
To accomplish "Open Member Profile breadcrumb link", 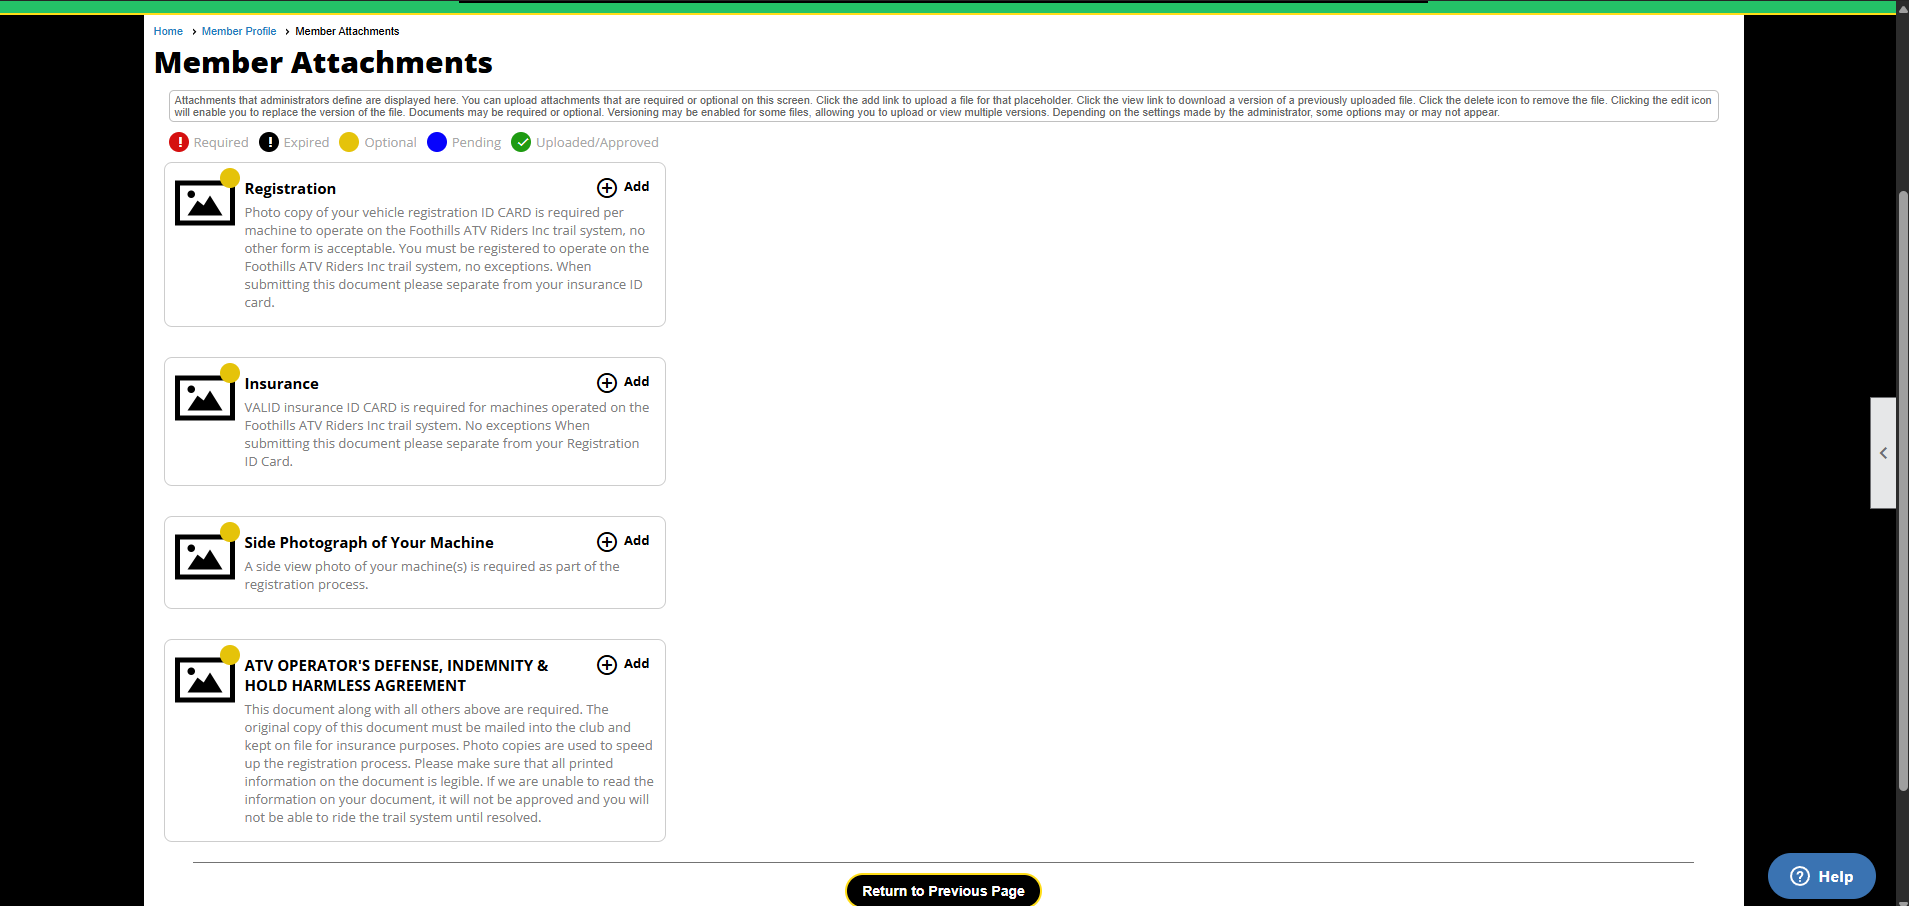I will point(239,31).
